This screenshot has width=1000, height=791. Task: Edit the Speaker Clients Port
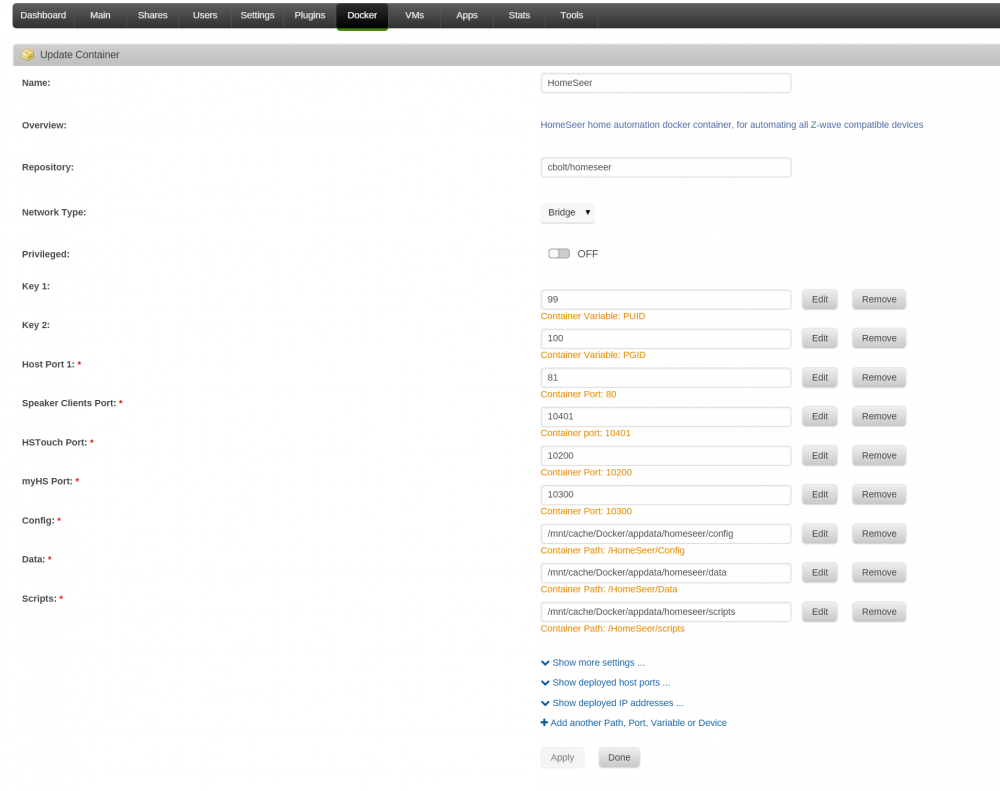(820, 417)
